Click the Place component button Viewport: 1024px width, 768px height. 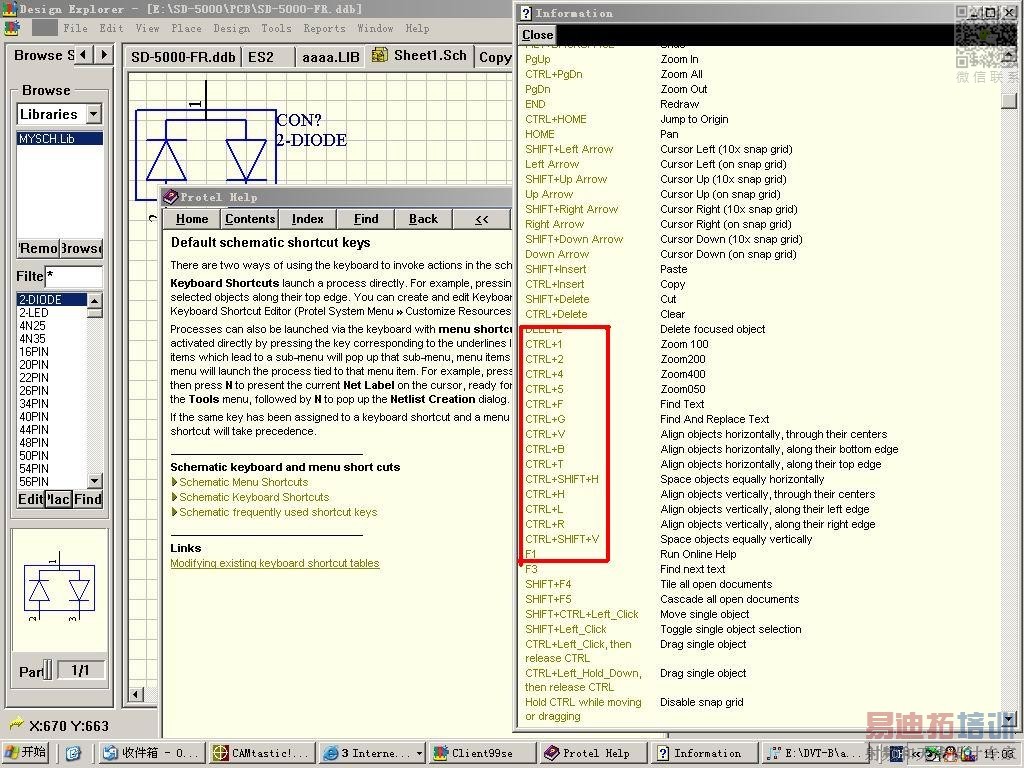[x=59, y=500]
